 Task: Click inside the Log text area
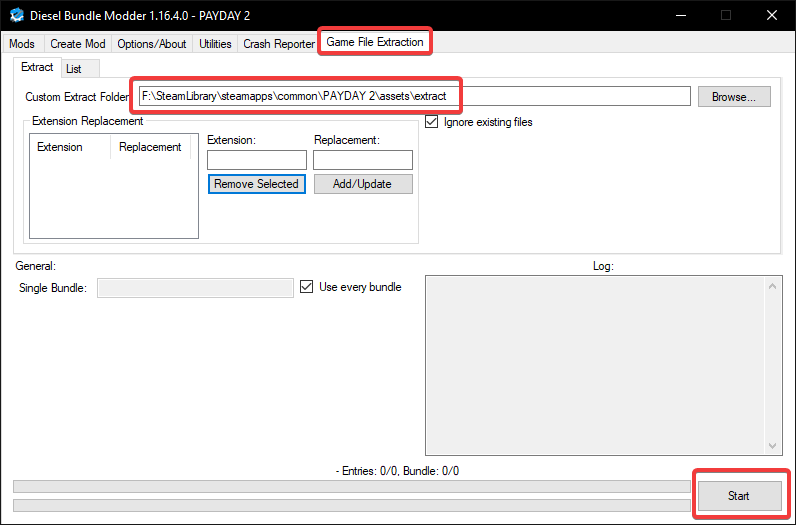click(595, 365)
